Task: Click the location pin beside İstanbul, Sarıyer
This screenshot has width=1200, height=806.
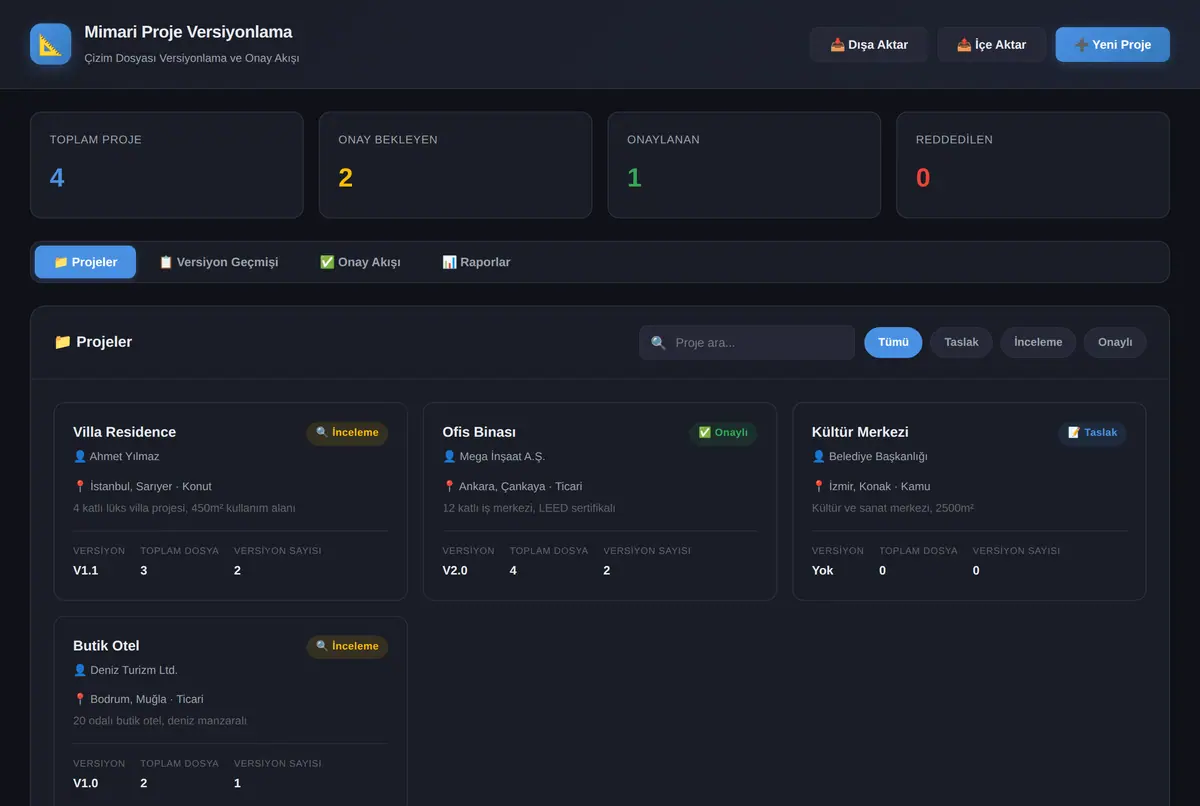Action: (80, 486)
